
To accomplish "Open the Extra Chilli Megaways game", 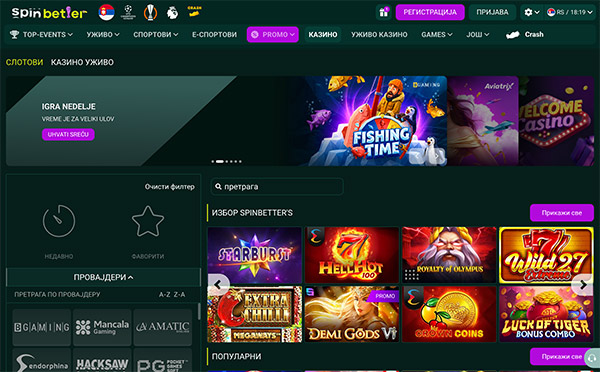I will click(254, 314).
